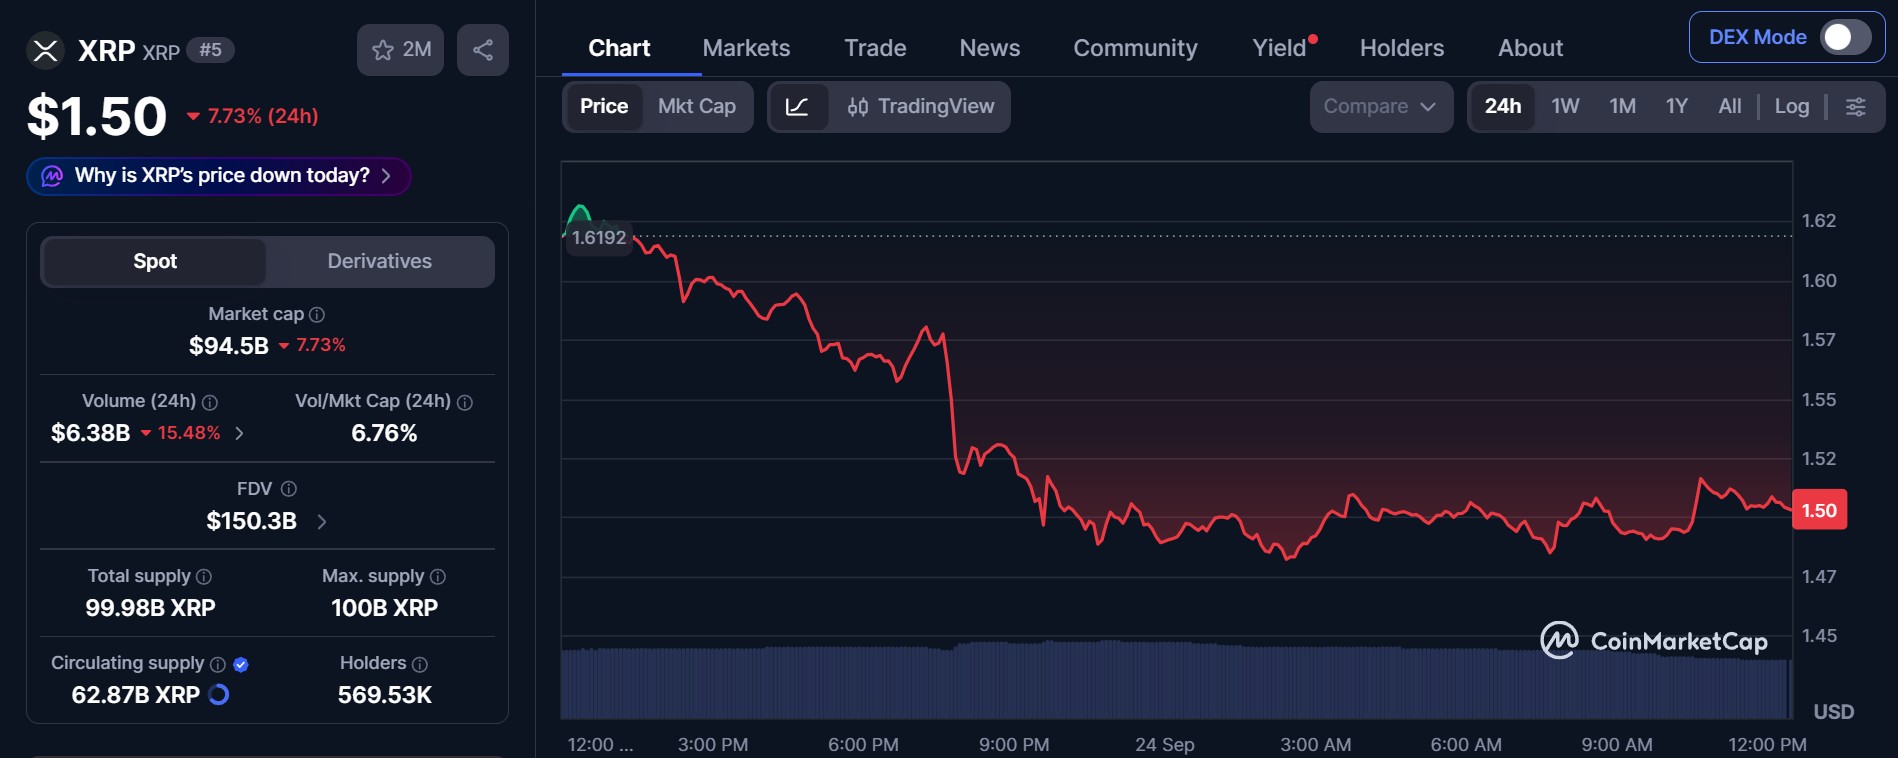This screenshot has height=758, width=1898.
Task: Click the $1.50 headline price
Action: [97, 116]
